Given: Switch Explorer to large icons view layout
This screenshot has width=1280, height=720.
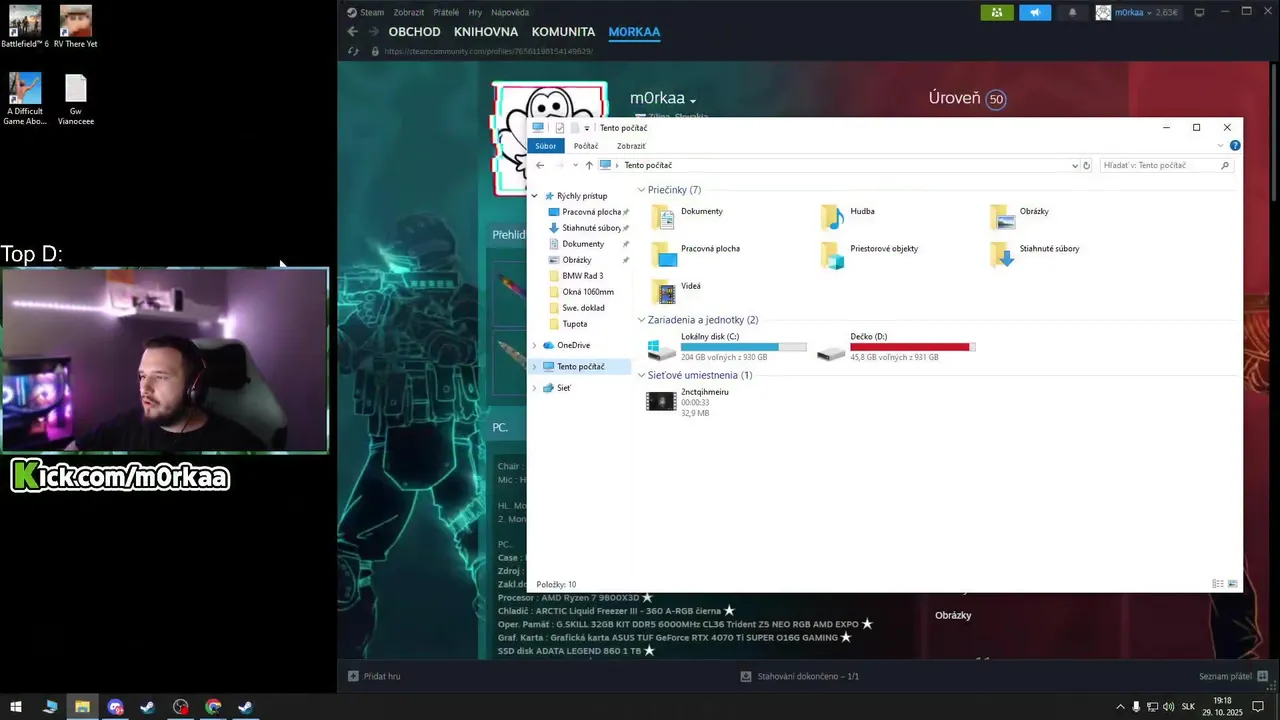Looking at the screenshot, I should pos(1232,584).
